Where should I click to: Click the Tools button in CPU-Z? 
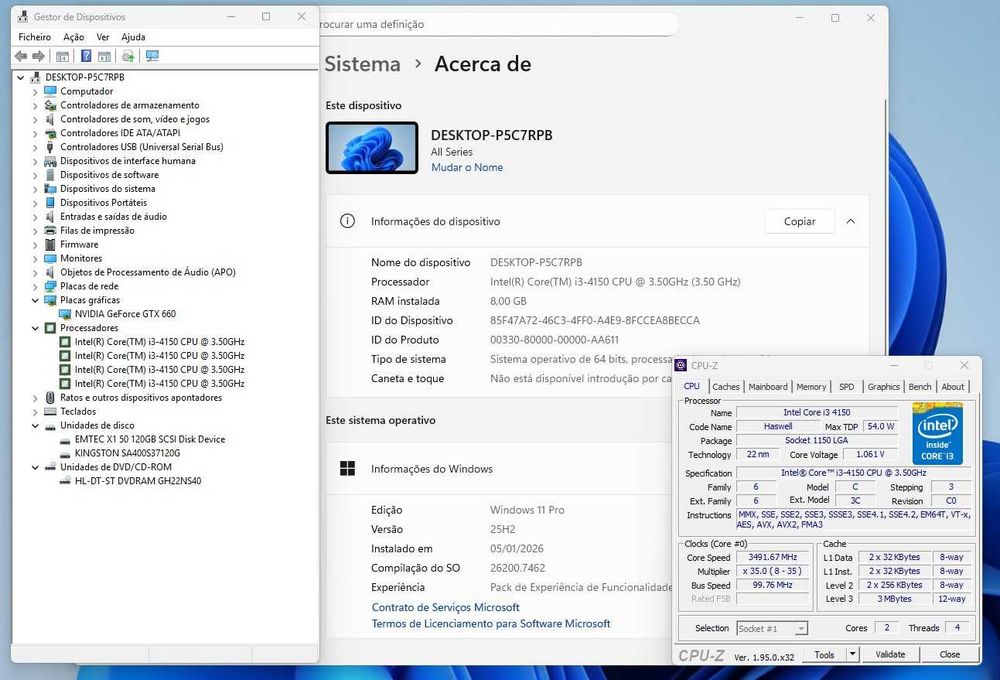coord(823,654)
